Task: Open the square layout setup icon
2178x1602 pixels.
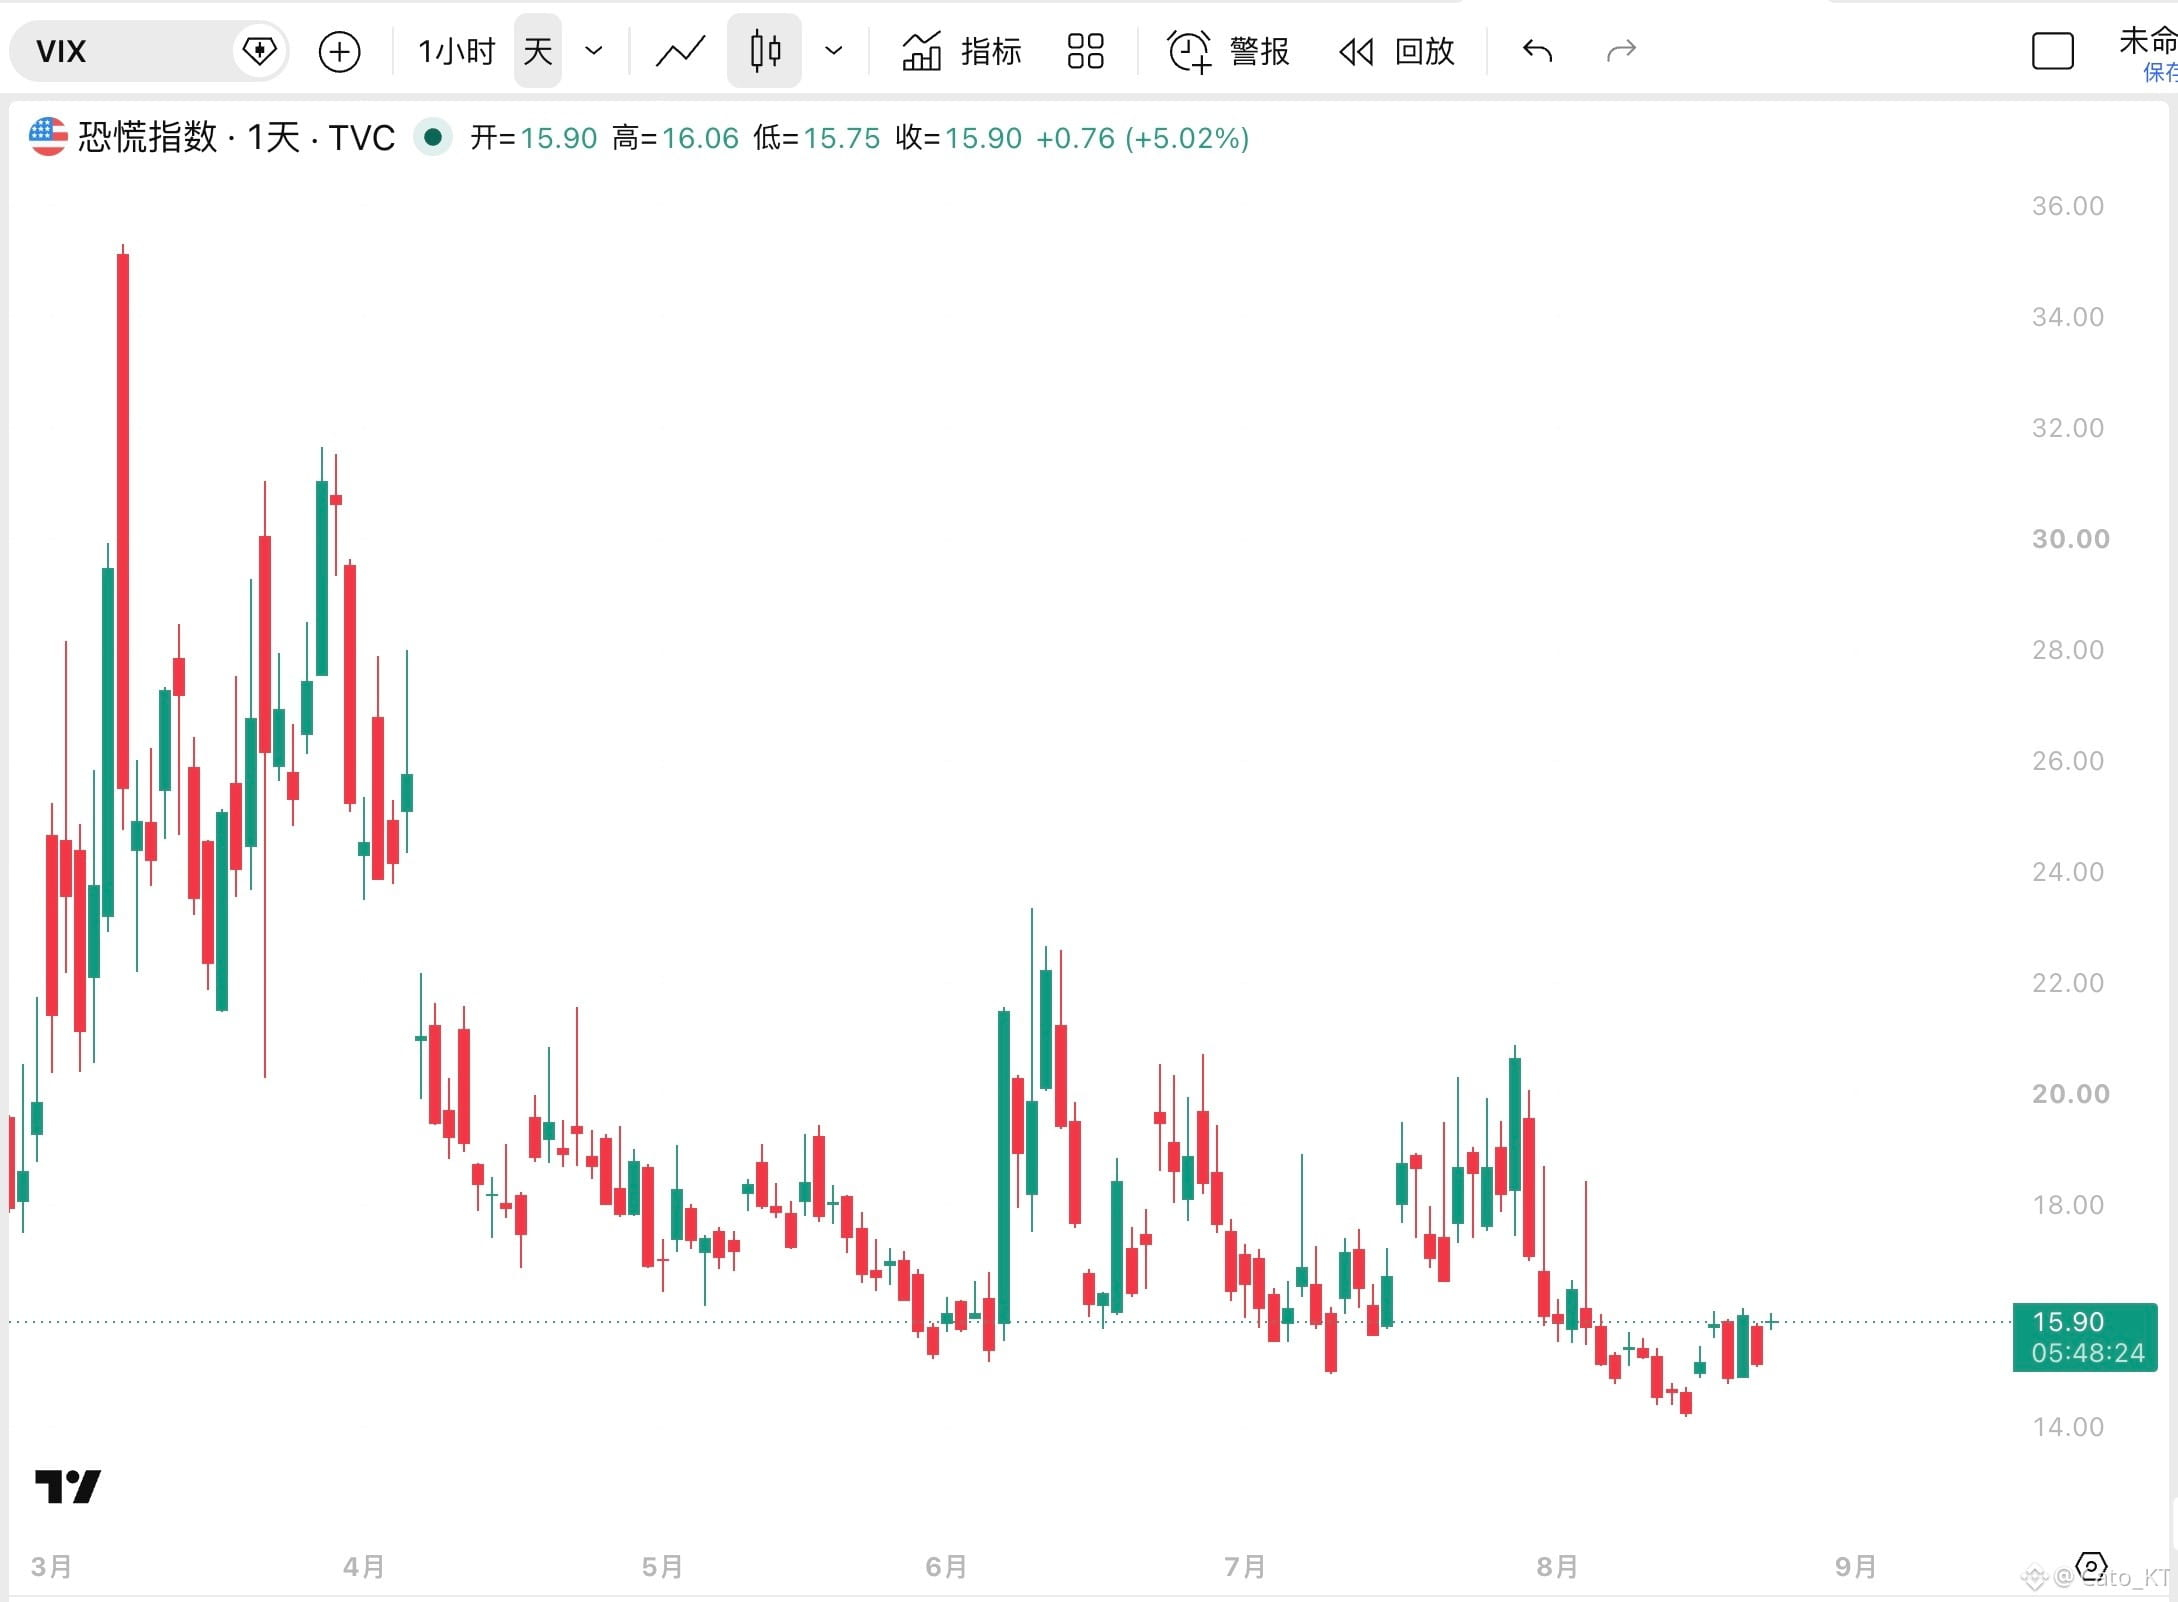Action: 2053,51
